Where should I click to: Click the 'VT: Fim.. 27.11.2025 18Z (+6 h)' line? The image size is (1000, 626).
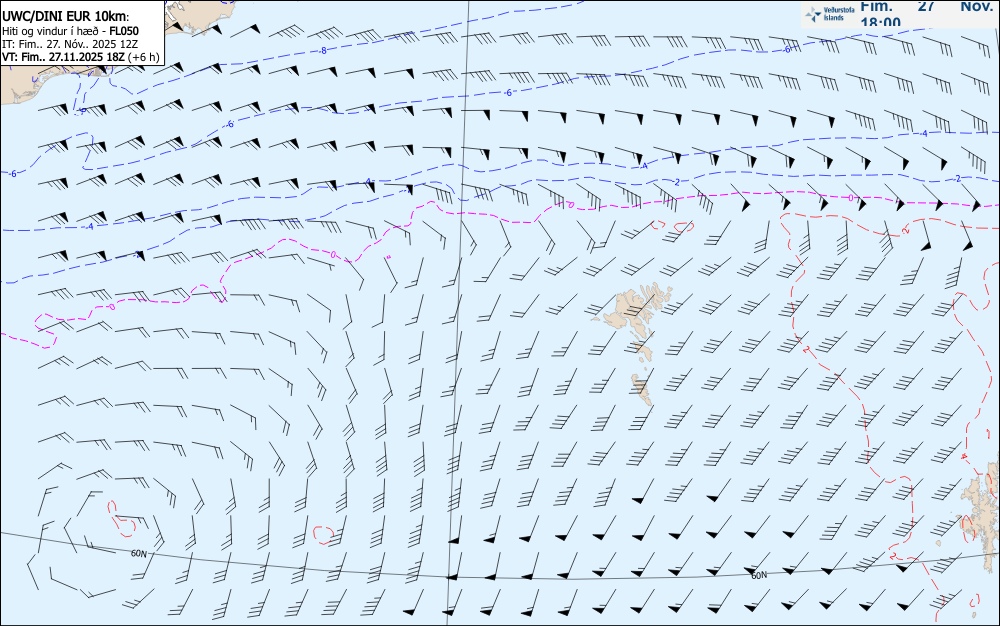80,57
